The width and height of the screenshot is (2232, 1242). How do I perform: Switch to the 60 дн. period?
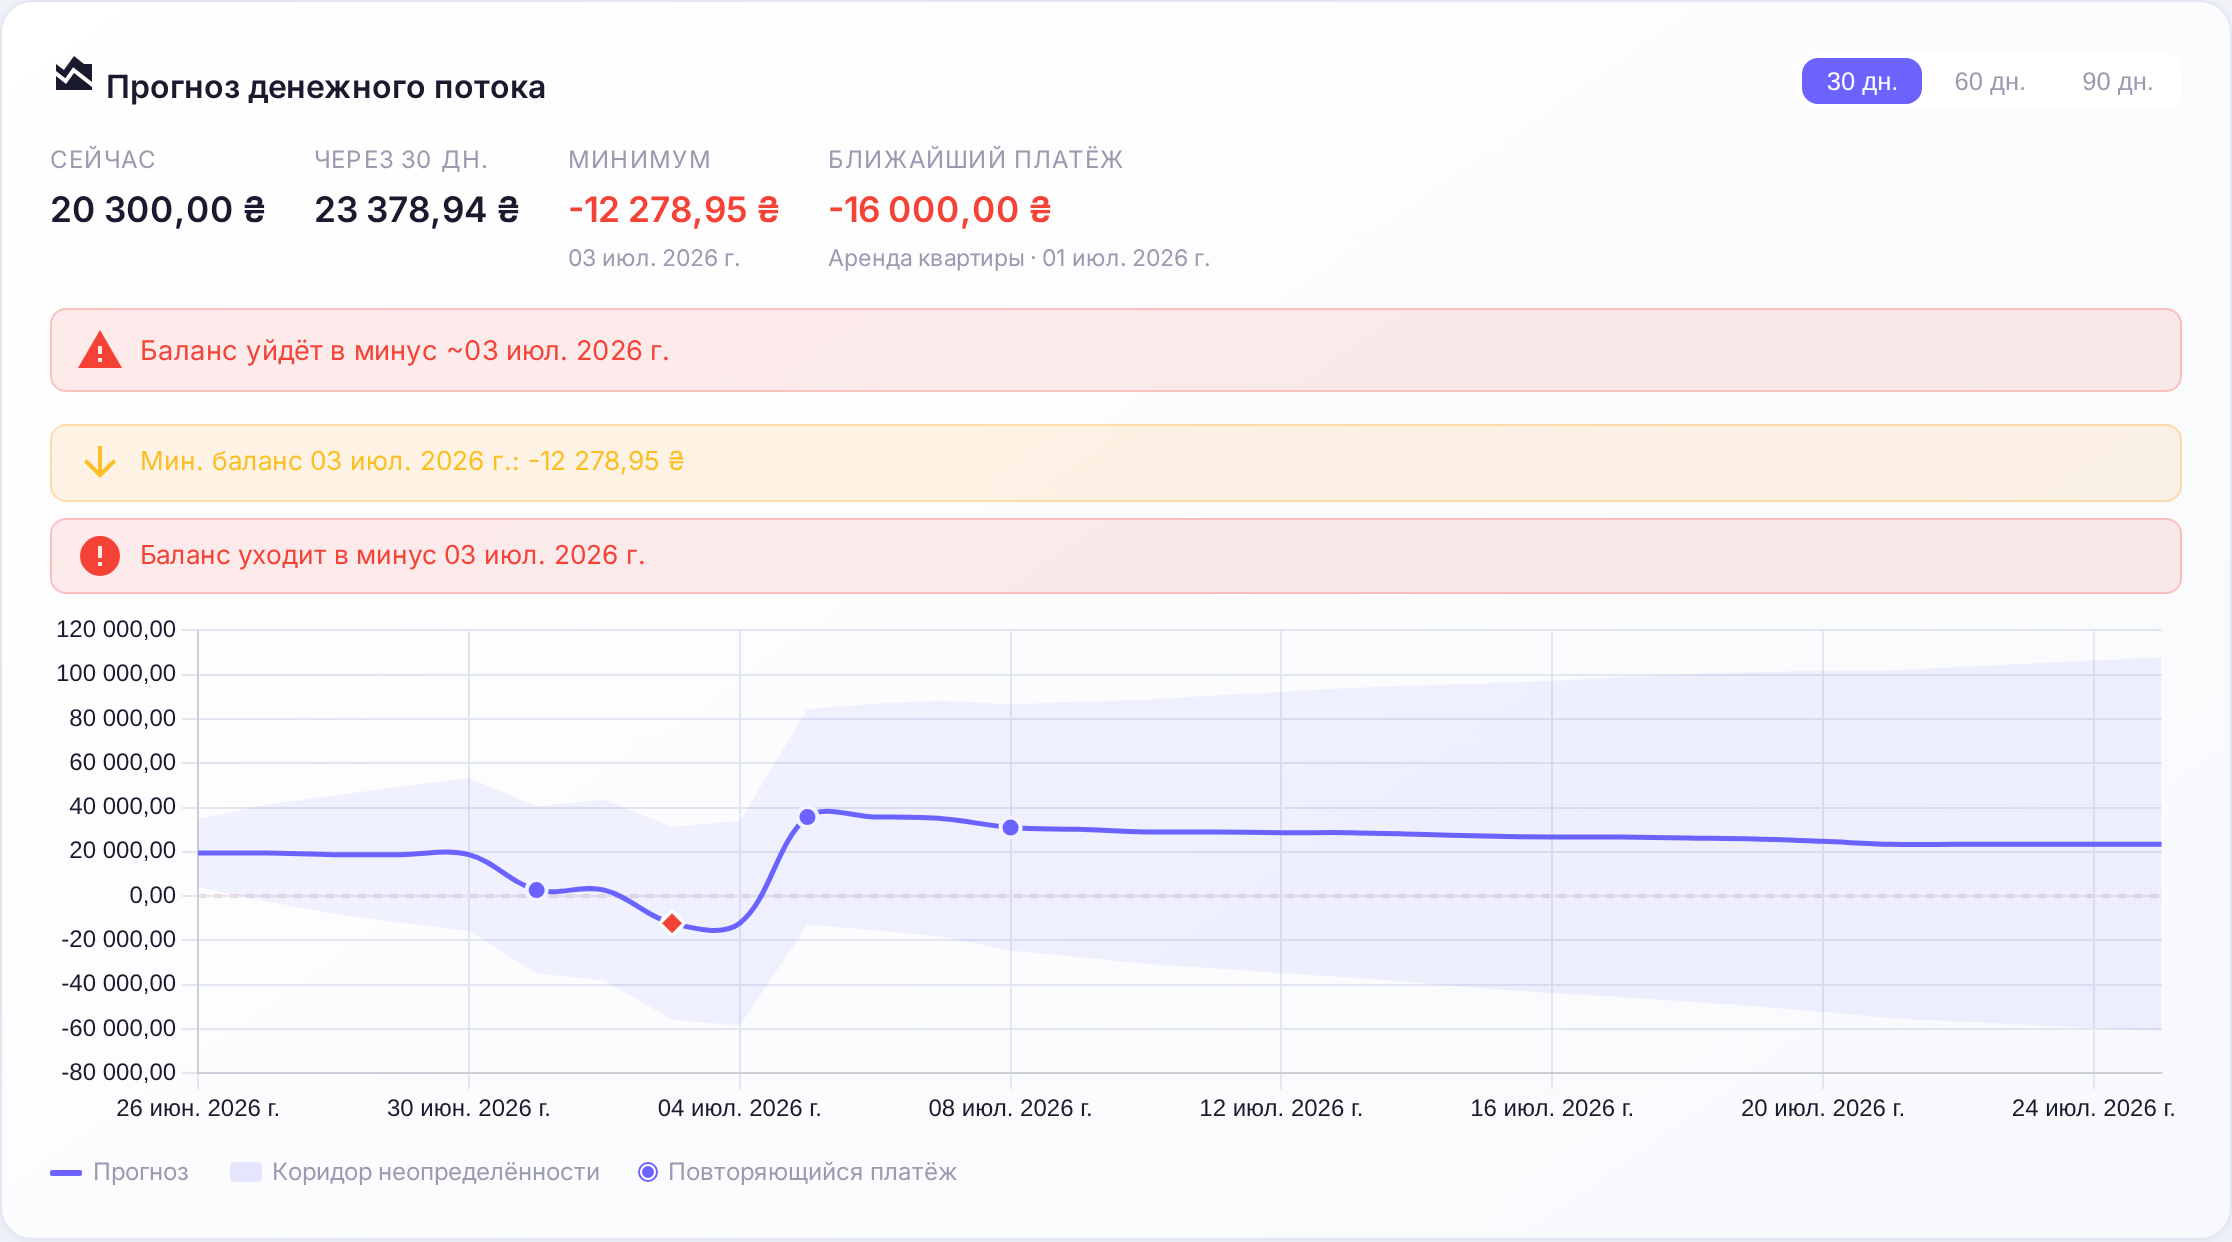pyautogui.click(x=1990, y=81)
